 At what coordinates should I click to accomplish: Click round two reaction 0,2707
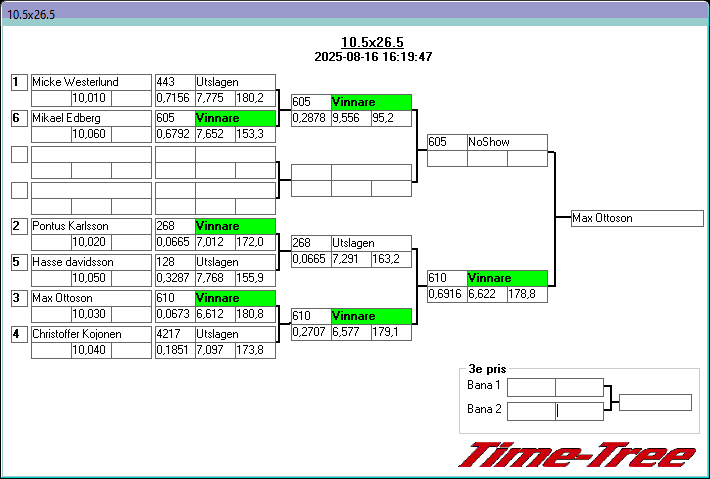(311, 332)
